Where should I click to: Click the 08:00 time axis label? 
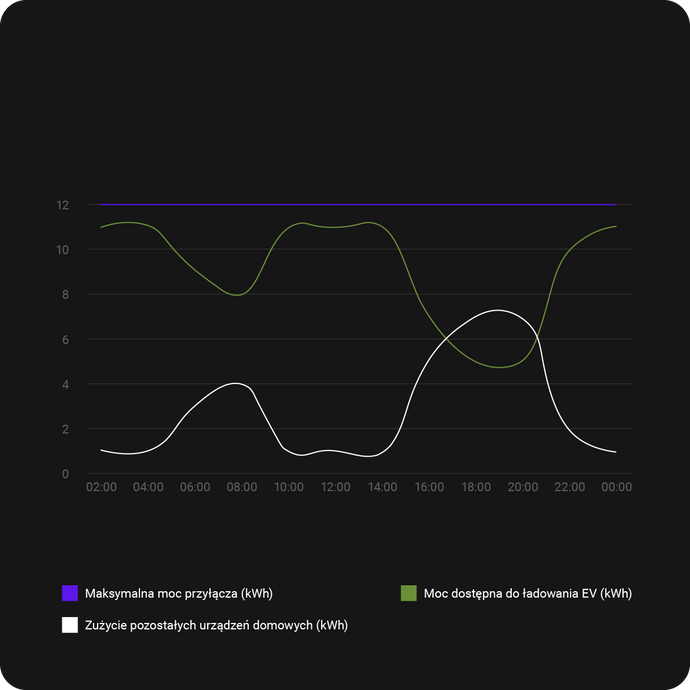pyautogui.click(x=242, y=487)
